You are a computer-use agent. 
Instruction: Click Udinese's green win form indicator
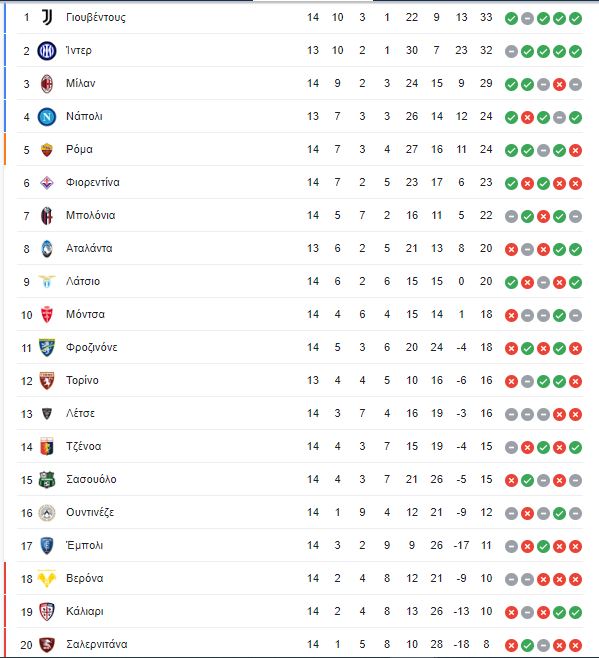coord(559,513)
